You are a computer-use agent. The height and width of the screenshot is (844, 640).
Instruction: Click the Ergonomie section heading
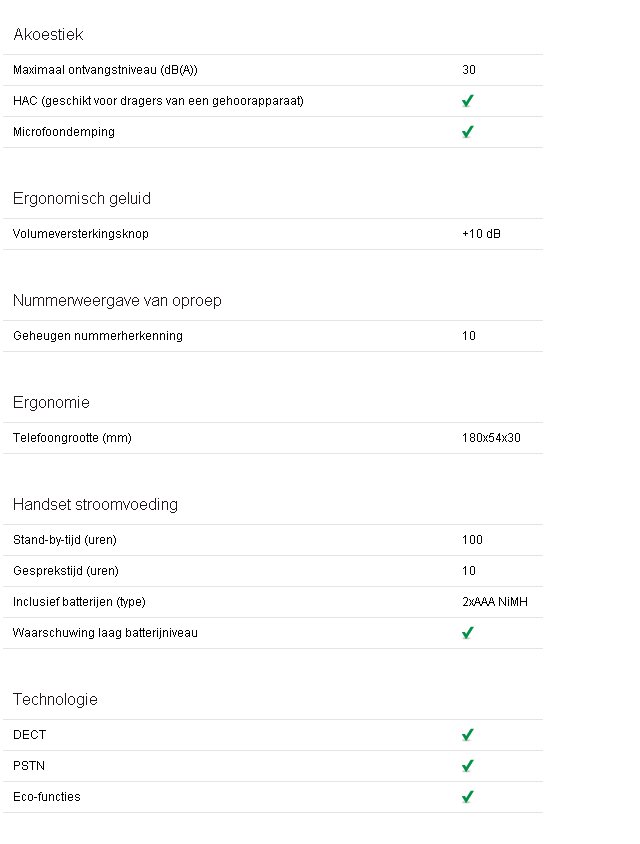[51, 403]
